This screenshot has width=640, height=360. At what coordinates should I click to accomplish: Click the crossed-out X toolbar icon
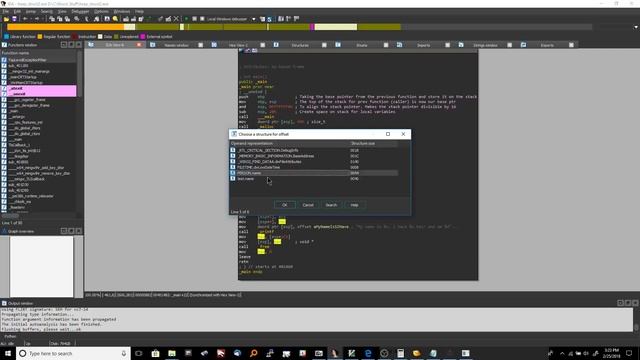coord(176,19)
